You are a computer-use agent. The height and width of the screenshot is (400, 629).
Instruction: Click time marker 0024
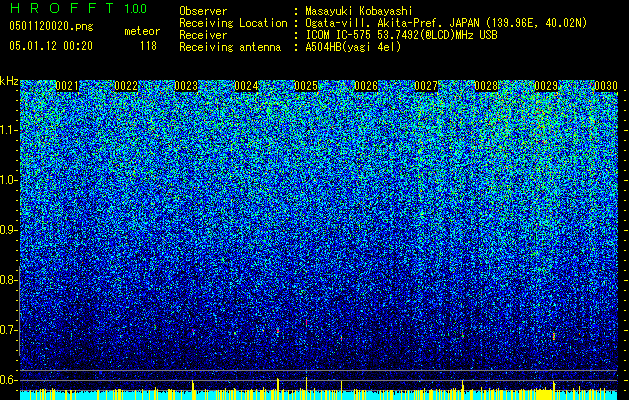(x=246, y=86)
